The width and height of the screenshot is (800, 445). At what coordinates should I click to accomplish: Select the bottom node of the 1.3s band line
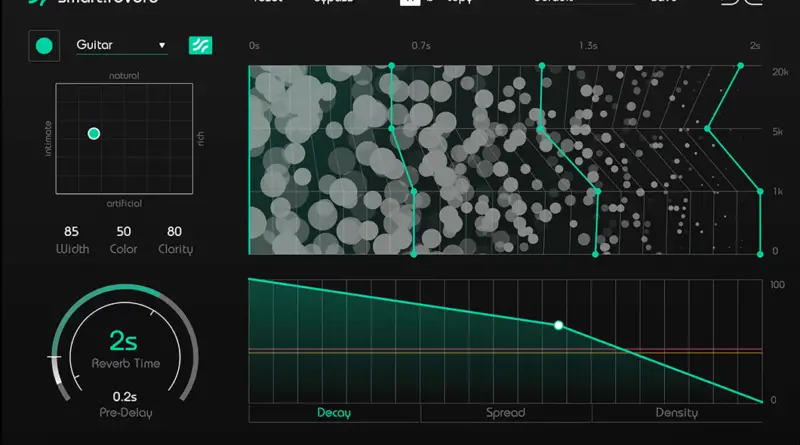(x=595, y=254)
